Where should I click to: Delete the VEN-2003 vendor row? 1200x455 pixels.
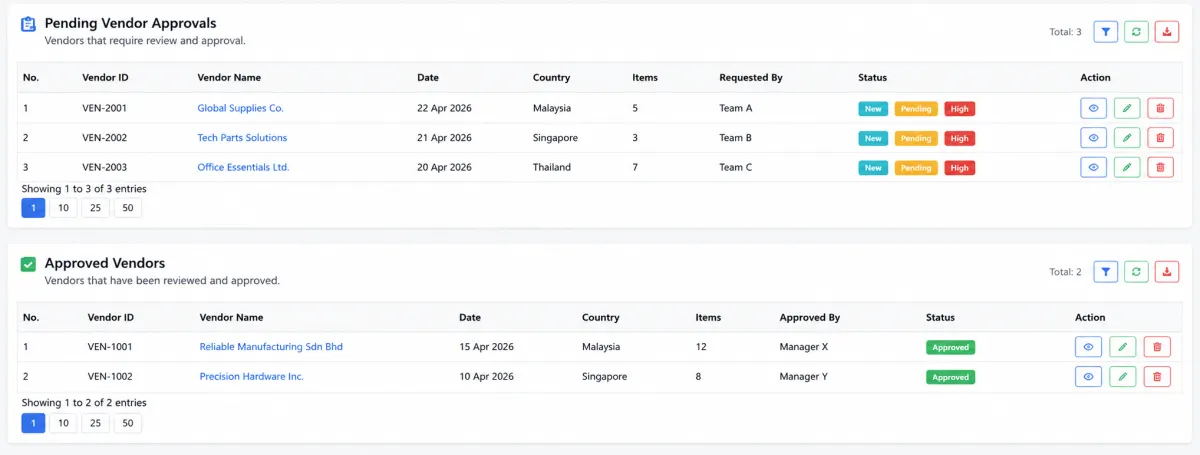pos(1160,167)
